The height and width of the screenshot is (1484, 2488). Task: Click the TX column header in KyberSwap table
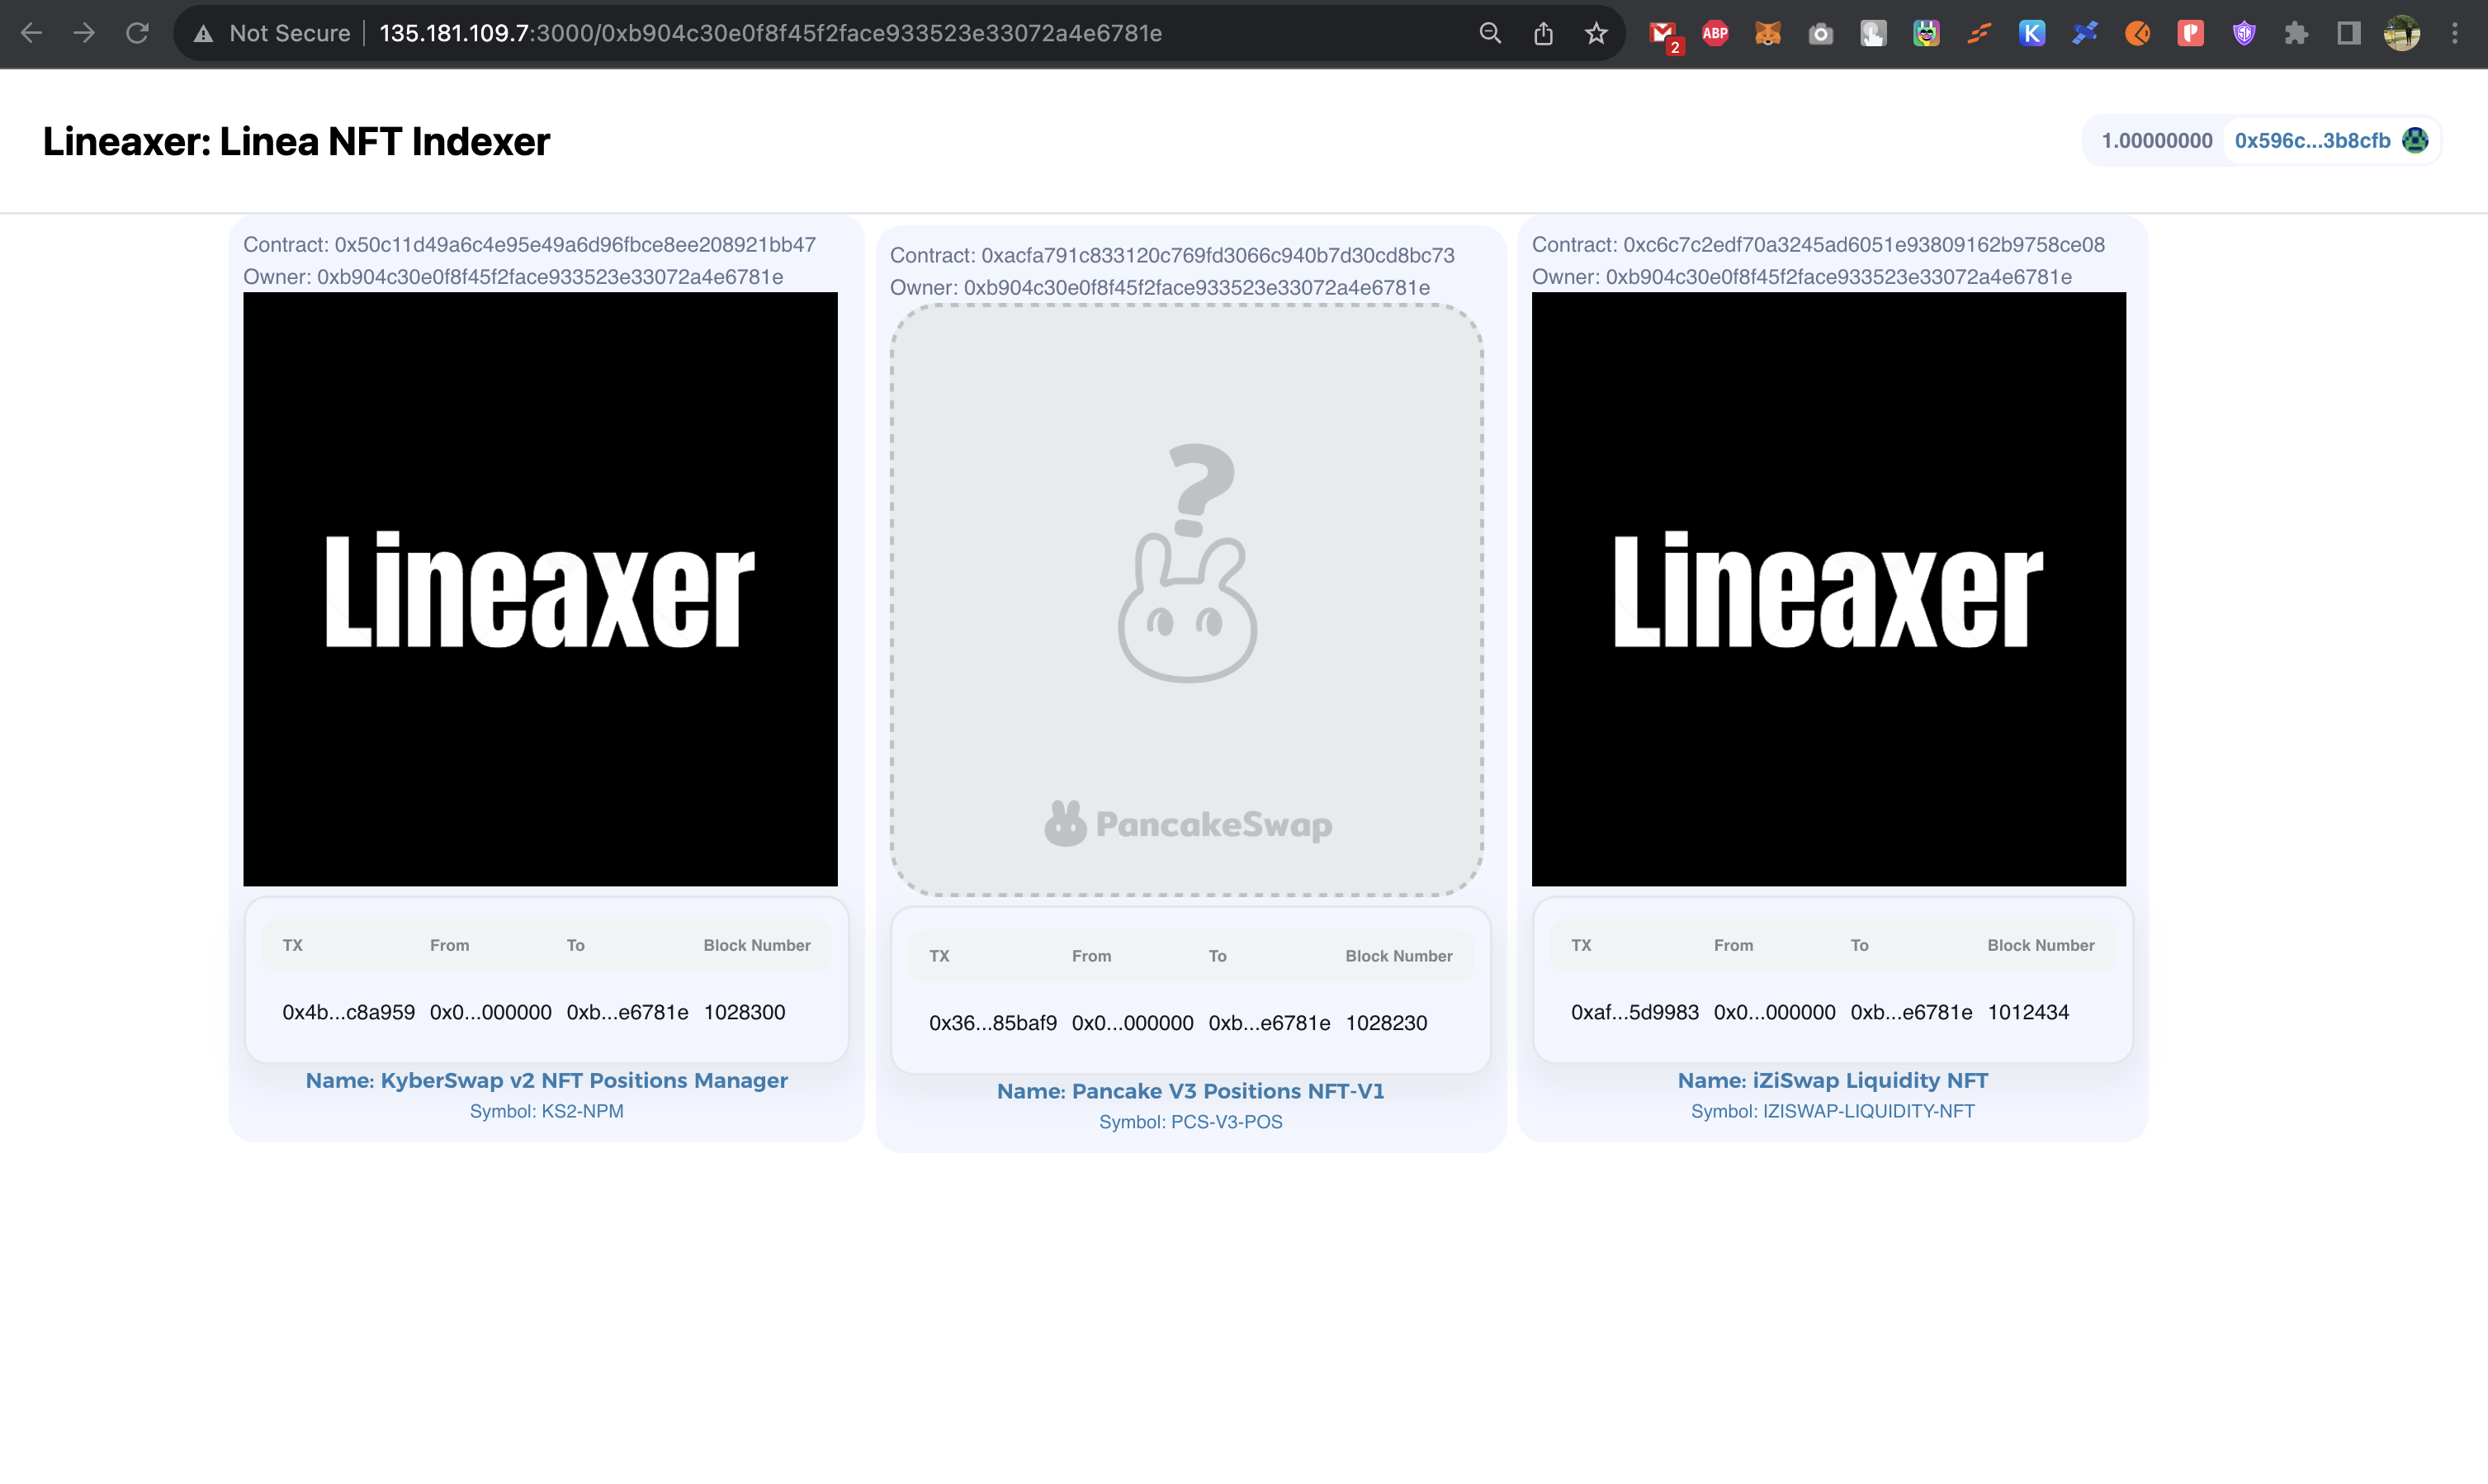pos(293,945)
